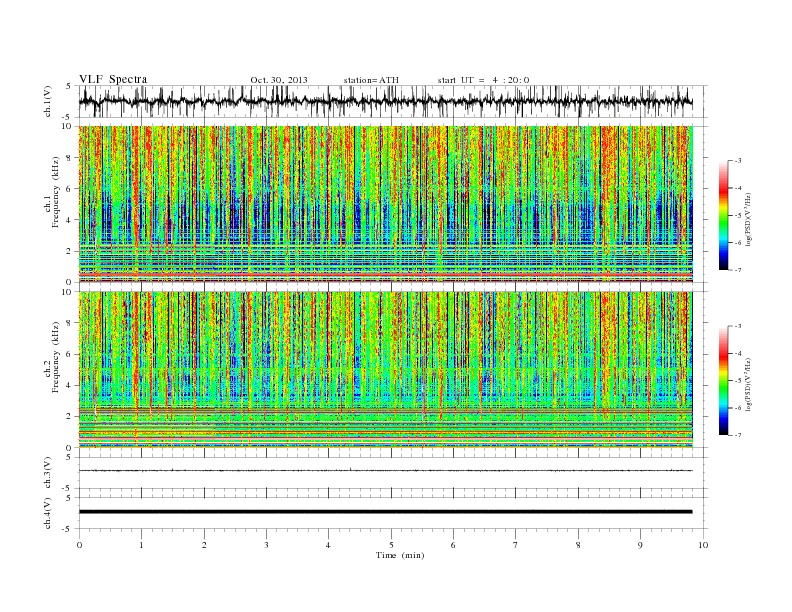792x612 pixels.
Task: Click inside the ch.1 voltage waveform panel
Action: (393, 101)
